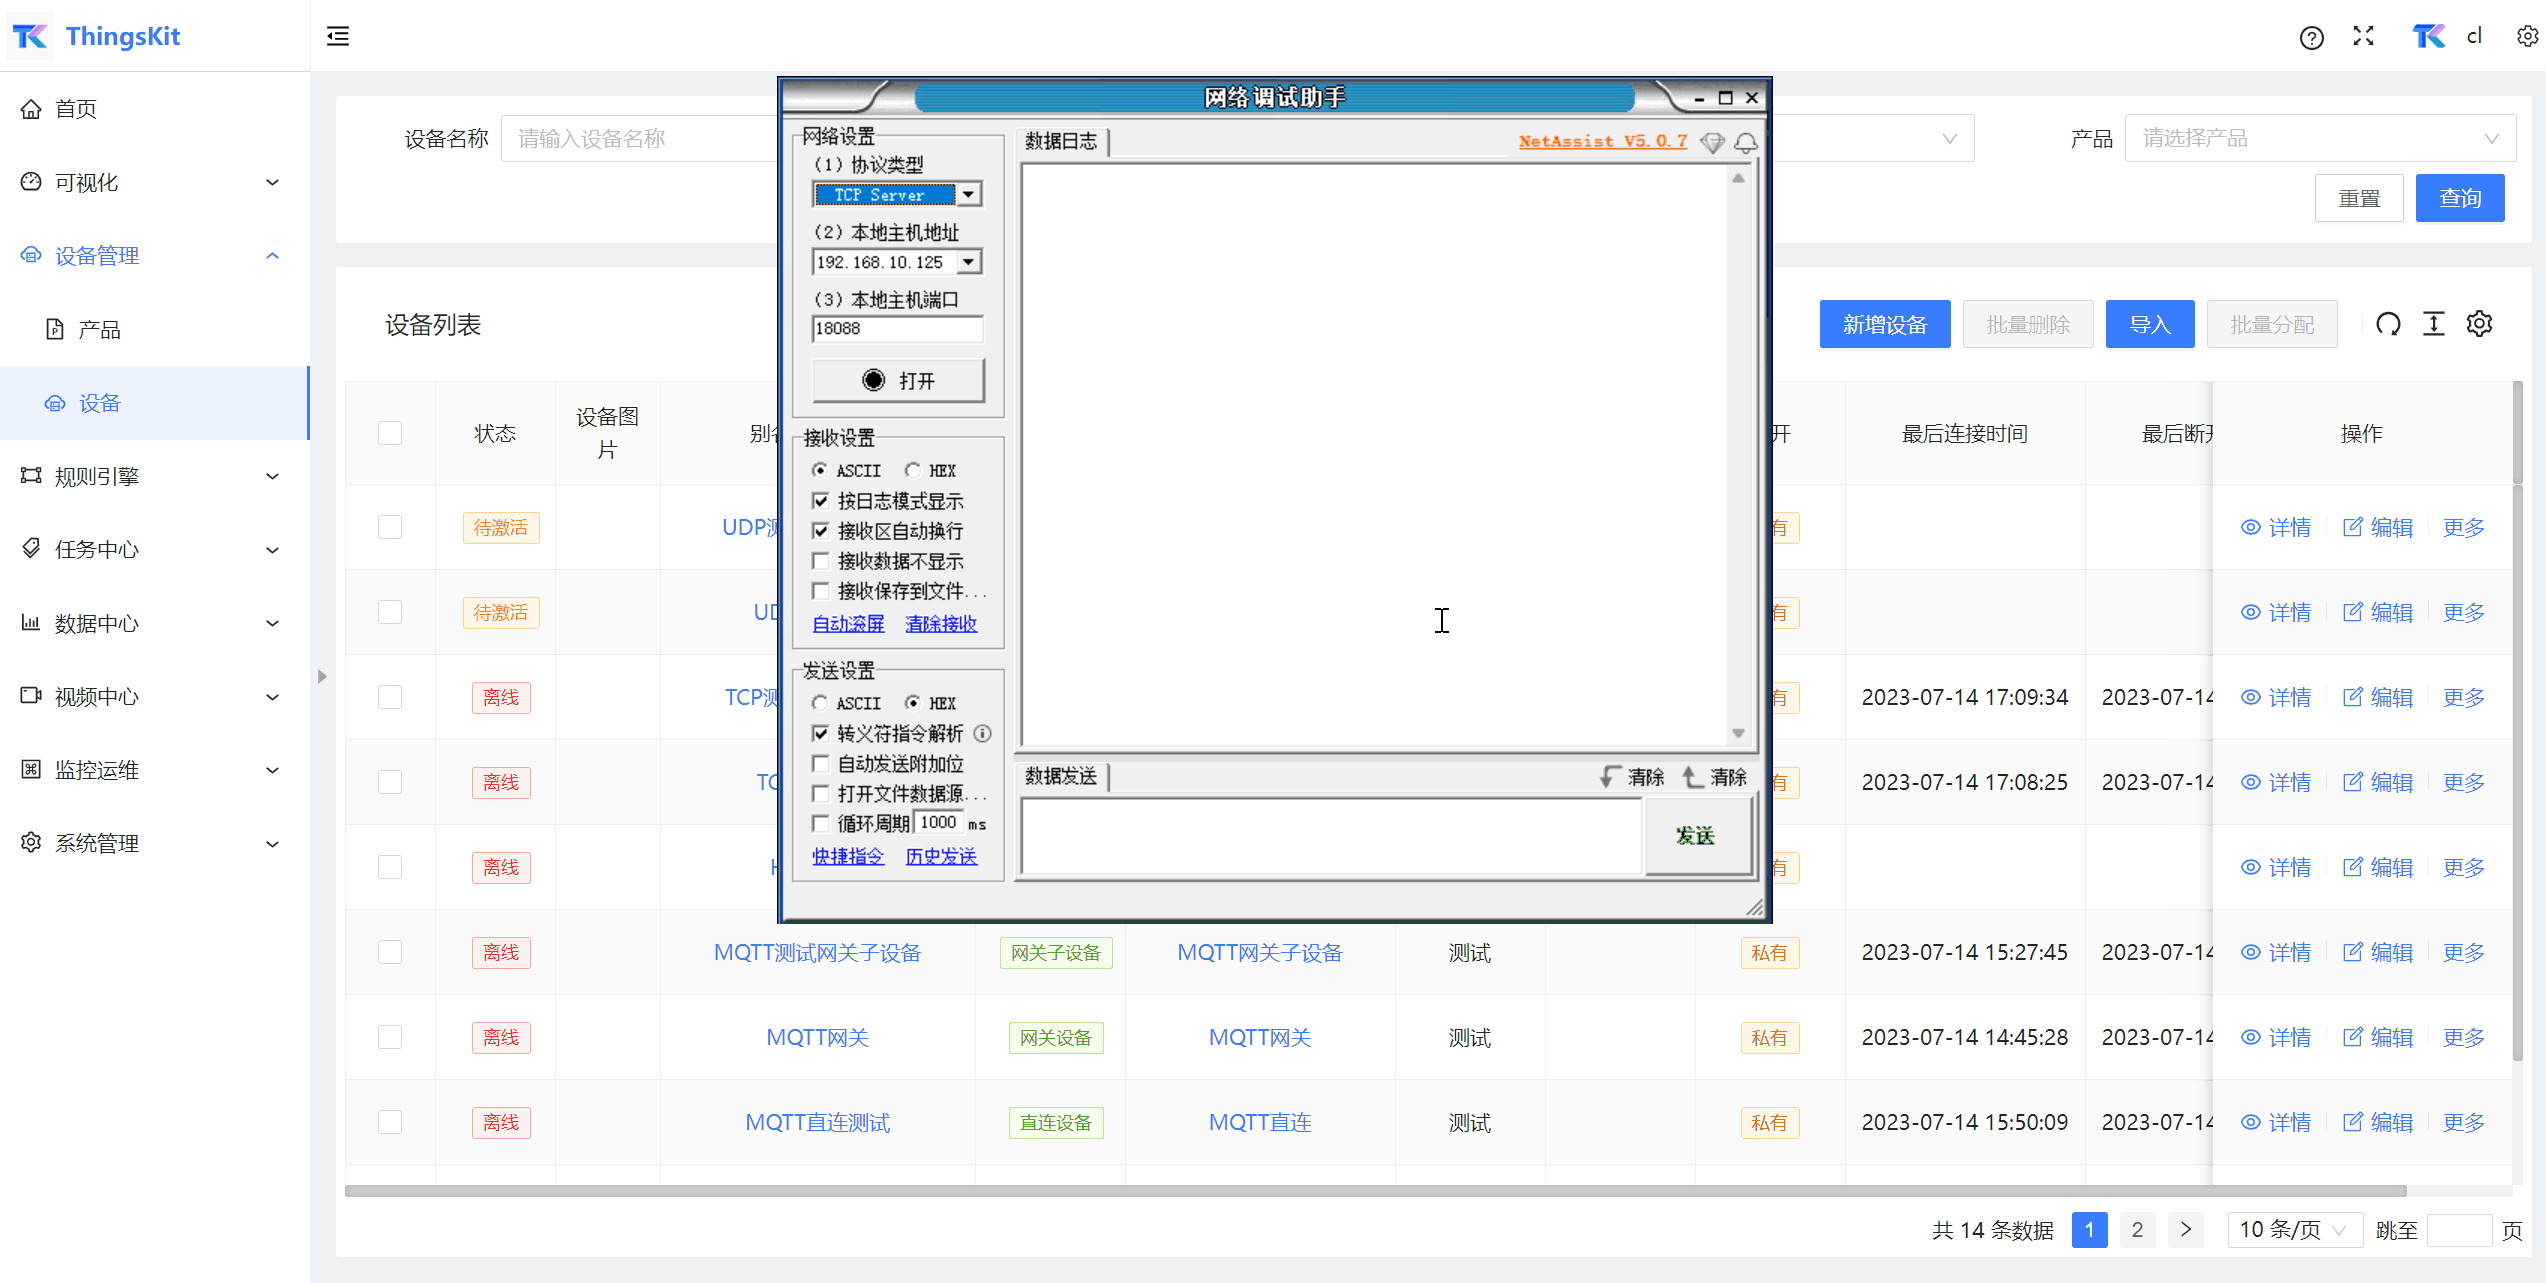Screen dimensions: 2546x1283
Task: Click the 清除接收 link
Action: coord(940,624)
